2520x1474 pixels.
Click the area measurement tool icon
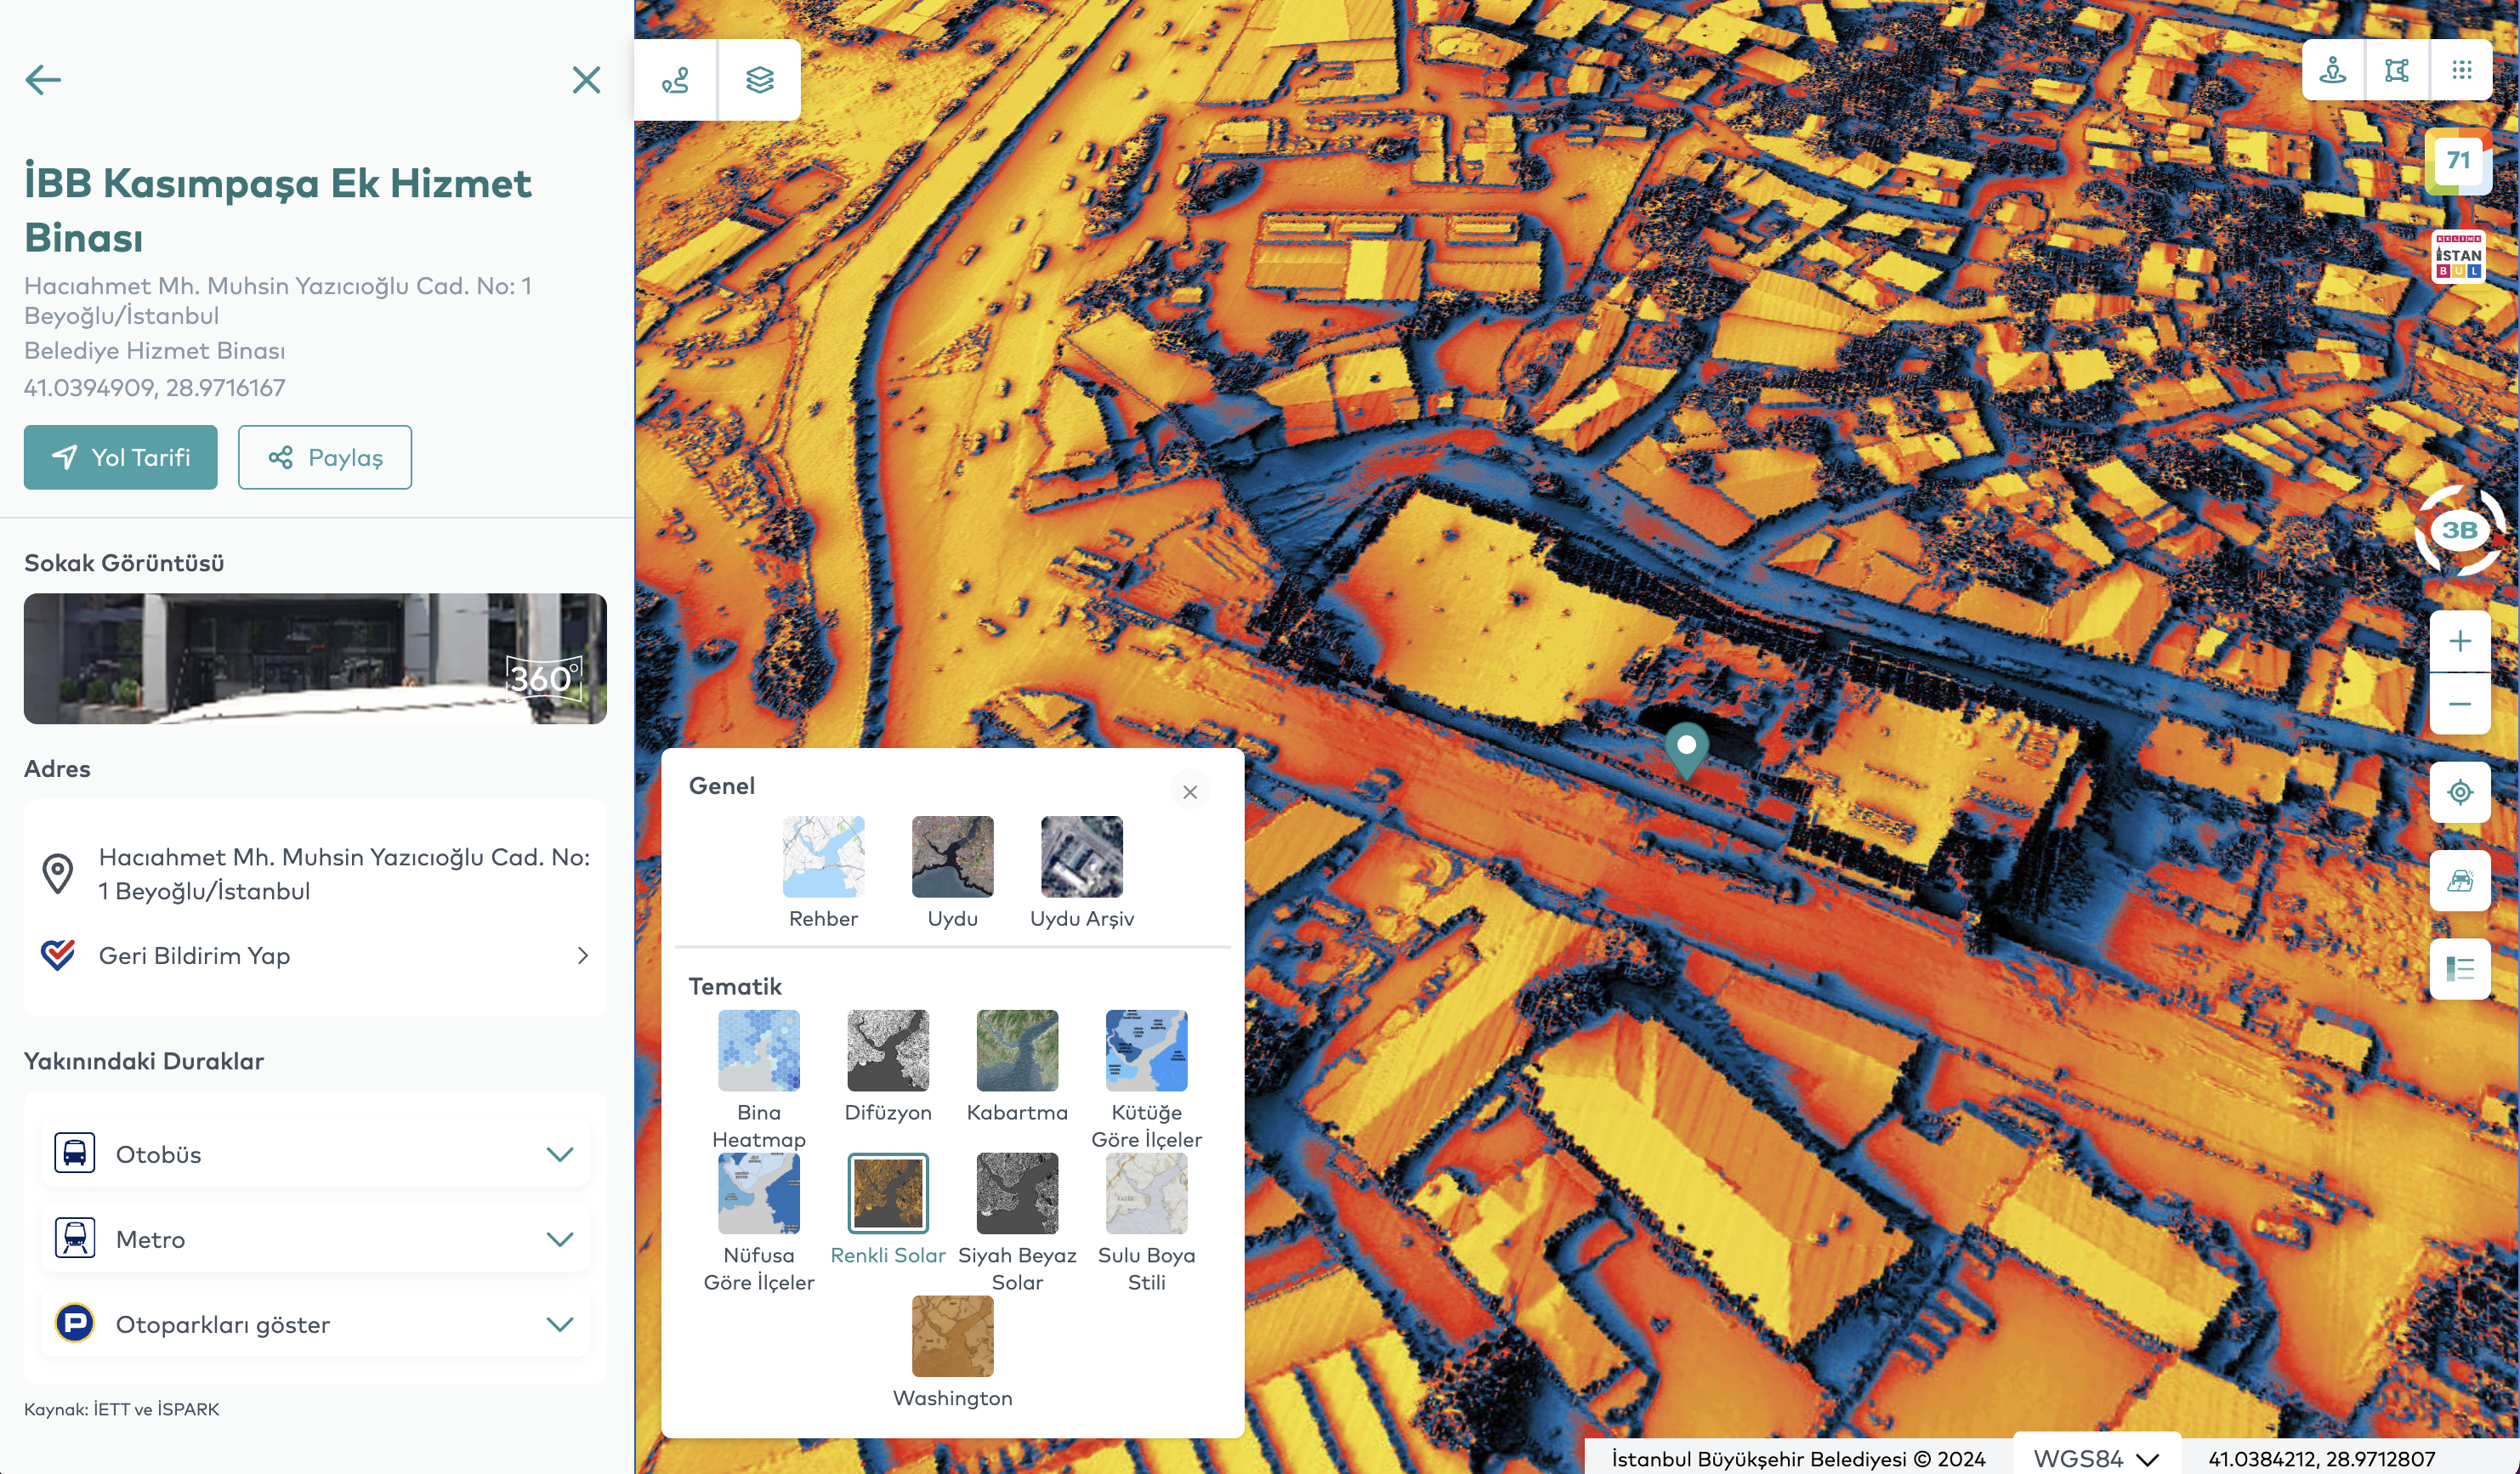pyautogui.click(x=2396, y=70)
